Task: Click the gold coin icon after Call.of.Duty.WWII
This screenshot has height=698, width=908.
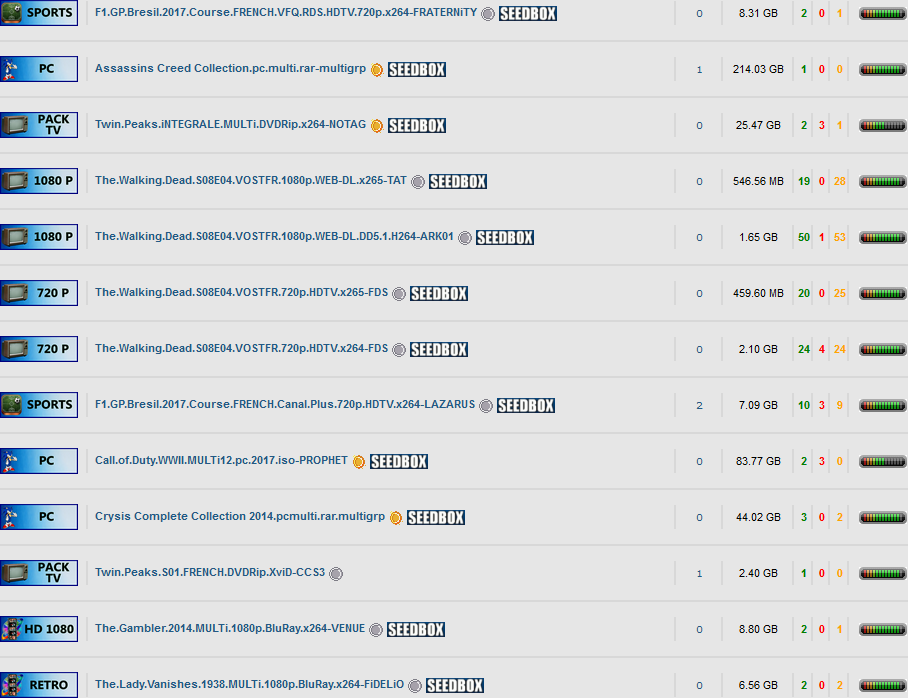Action: [x=359, y=462]
